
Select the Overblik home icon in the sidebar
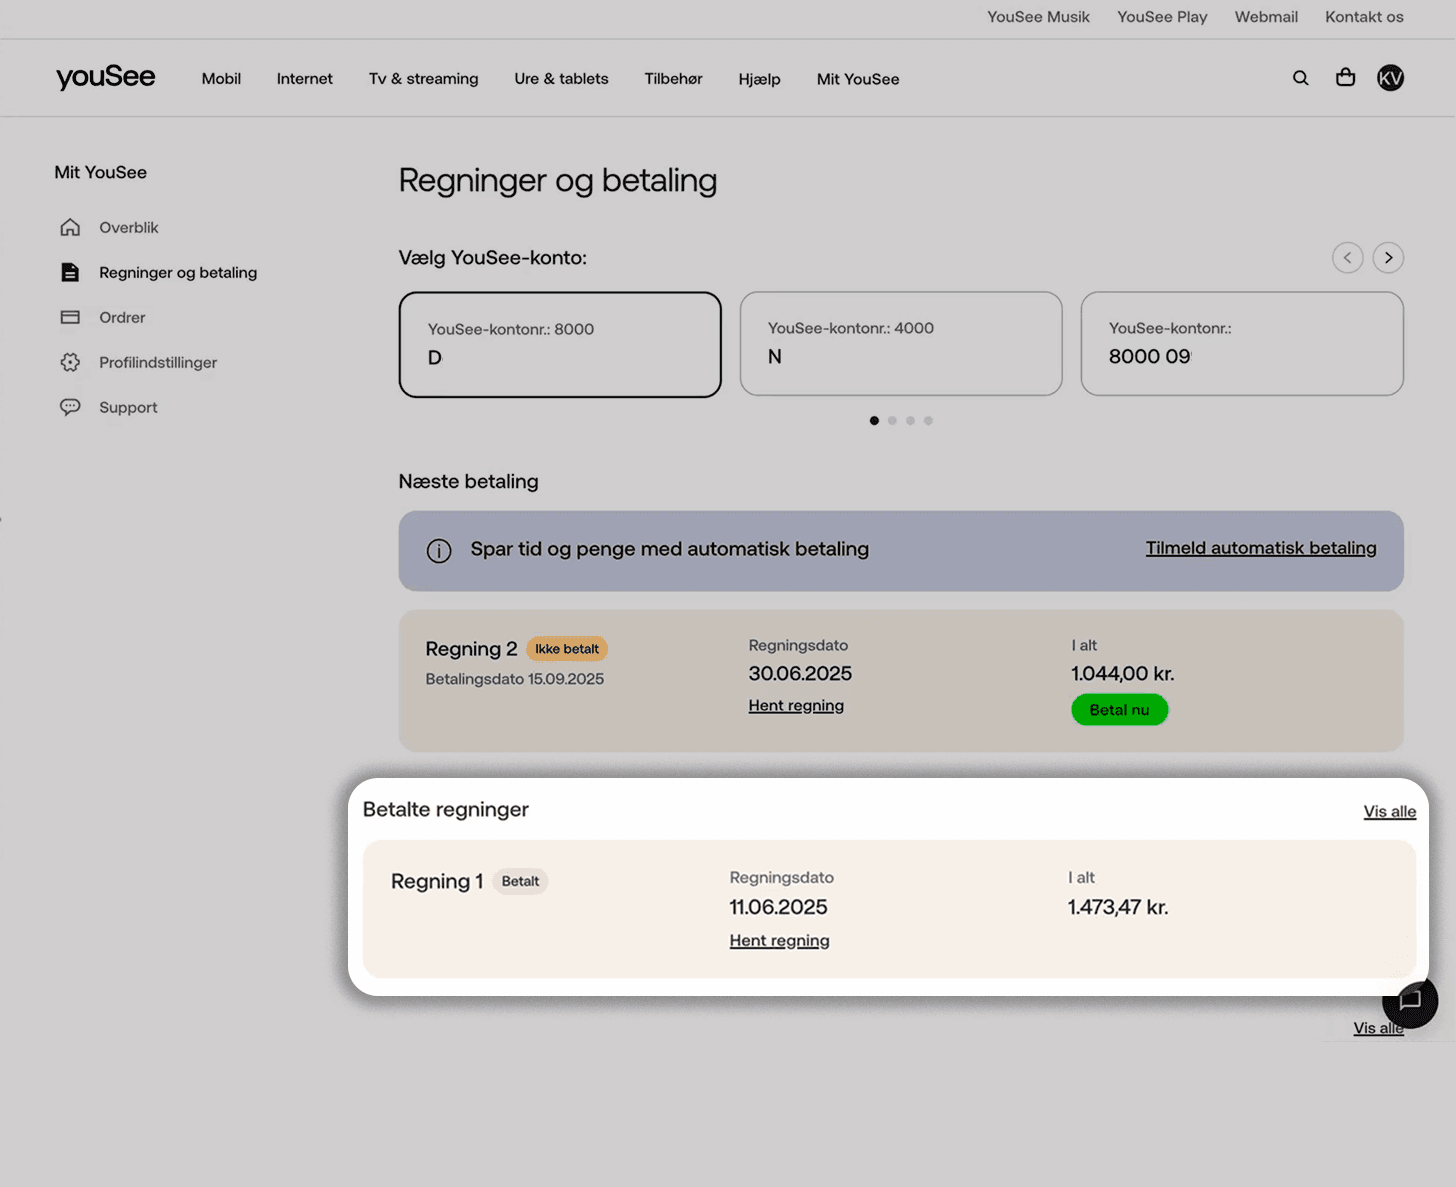[70, 227]
